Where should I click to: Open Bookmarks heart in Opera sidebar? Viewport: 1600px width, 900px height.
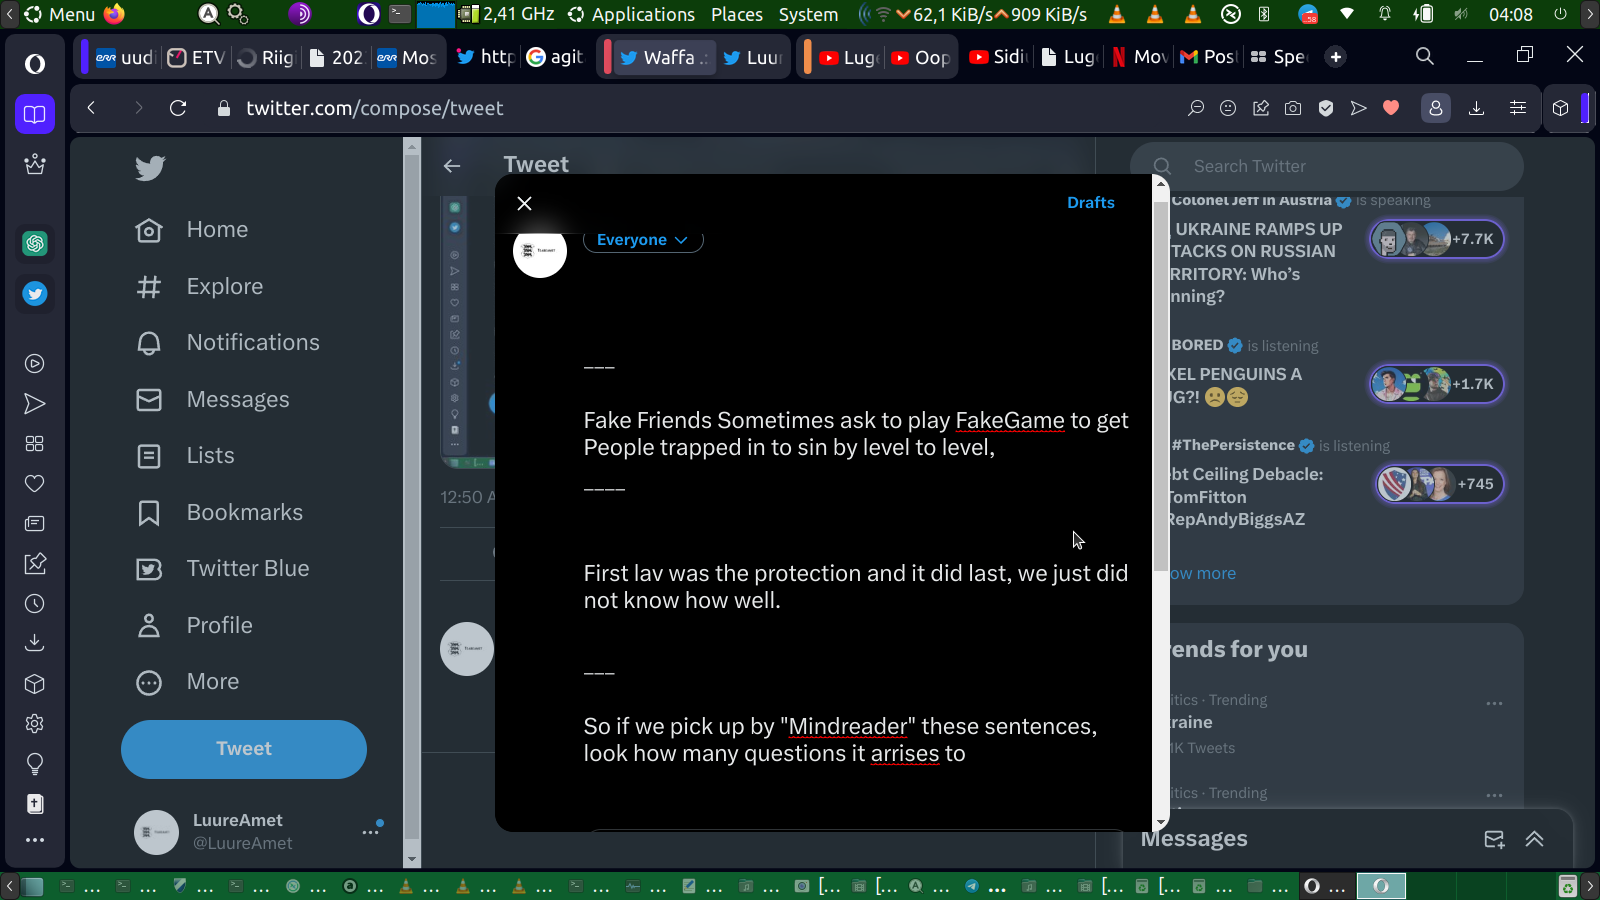click(x=35, y=484)
